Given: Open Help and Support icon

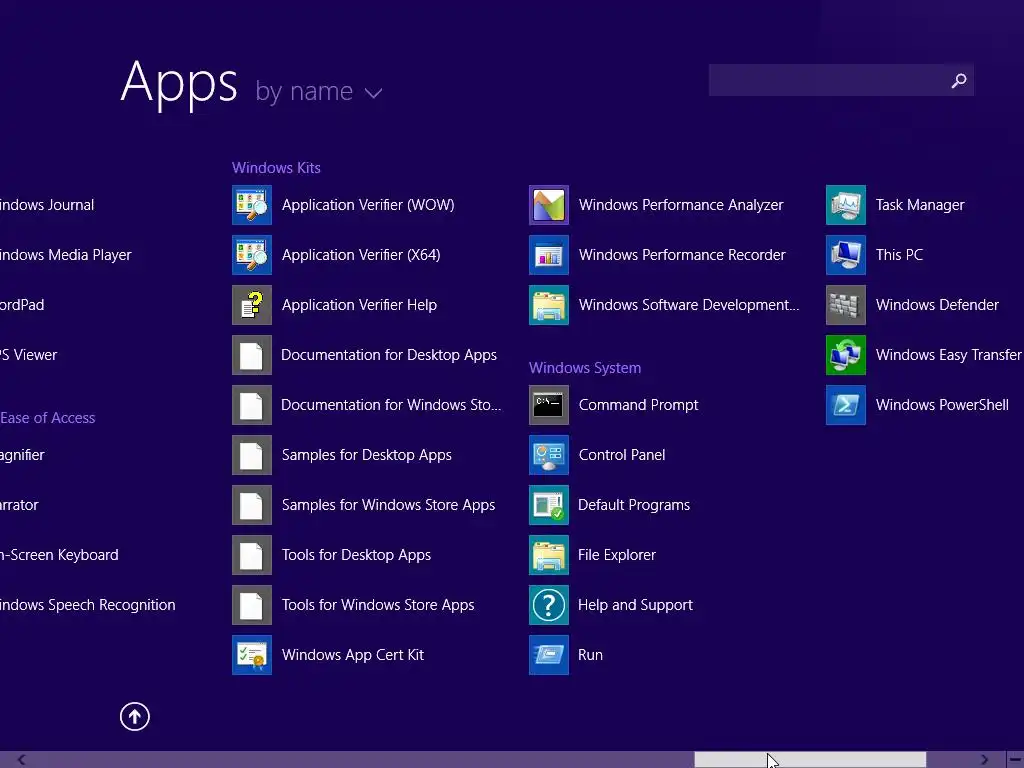Looking at the screenshot, I should [549, 605].
